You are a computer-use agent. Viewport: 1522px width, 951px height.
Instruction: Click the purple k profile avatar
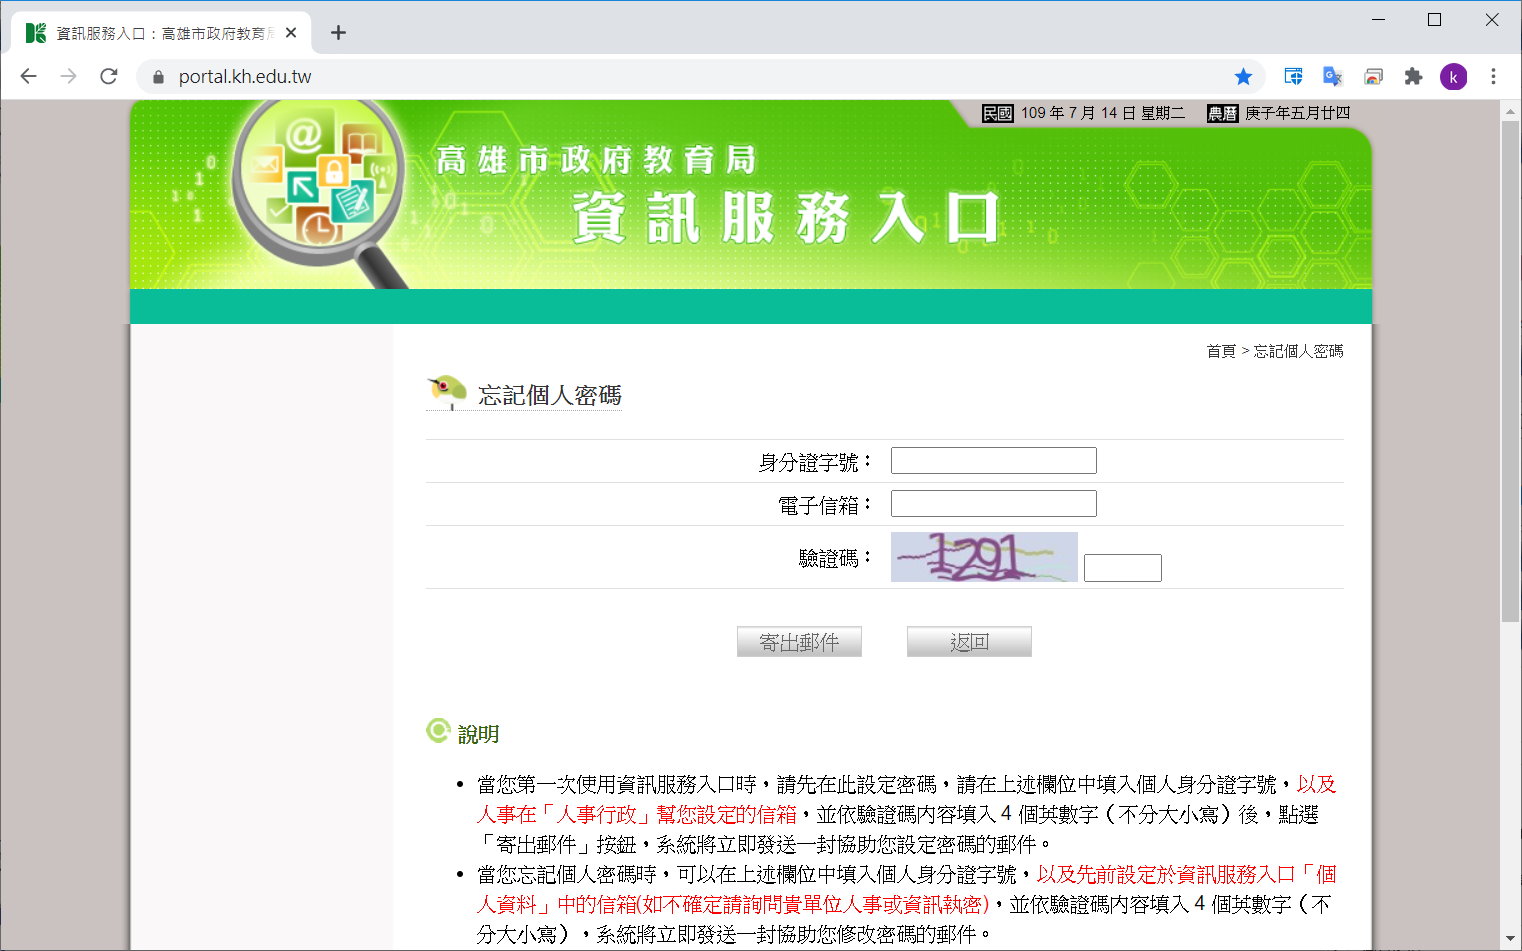(x=1453, y=76)
